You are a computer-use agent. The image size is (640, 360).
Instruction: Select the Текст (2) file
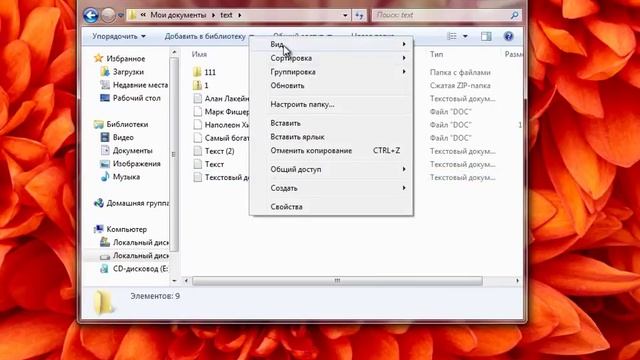[x=219, y=151]
